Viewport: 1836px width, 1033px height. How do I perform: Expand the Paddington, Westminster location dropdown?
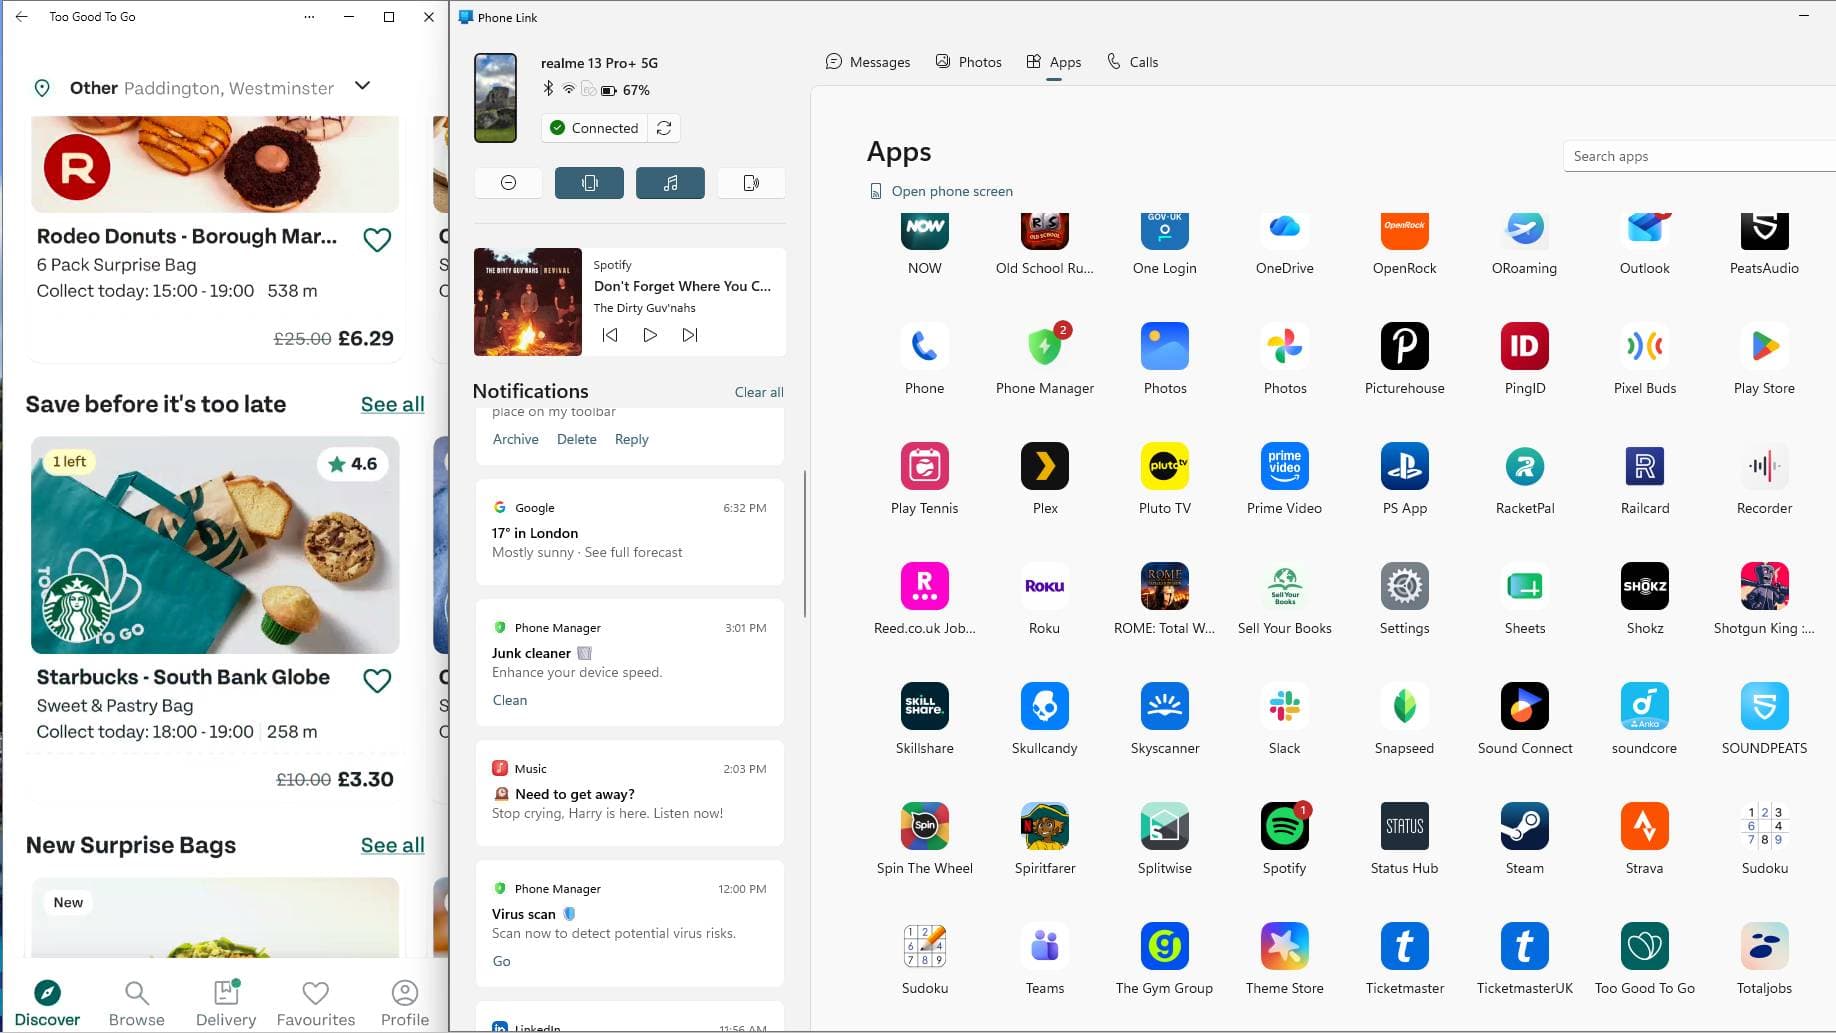click(x=363, y=86)
